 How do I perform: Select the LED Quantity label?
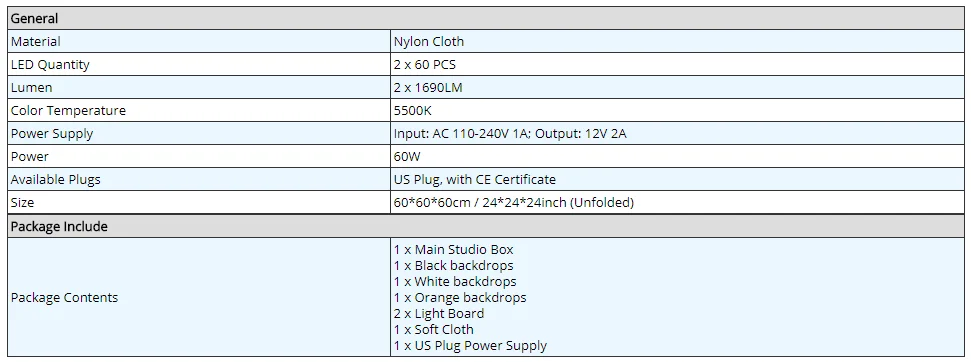(50, 64)
